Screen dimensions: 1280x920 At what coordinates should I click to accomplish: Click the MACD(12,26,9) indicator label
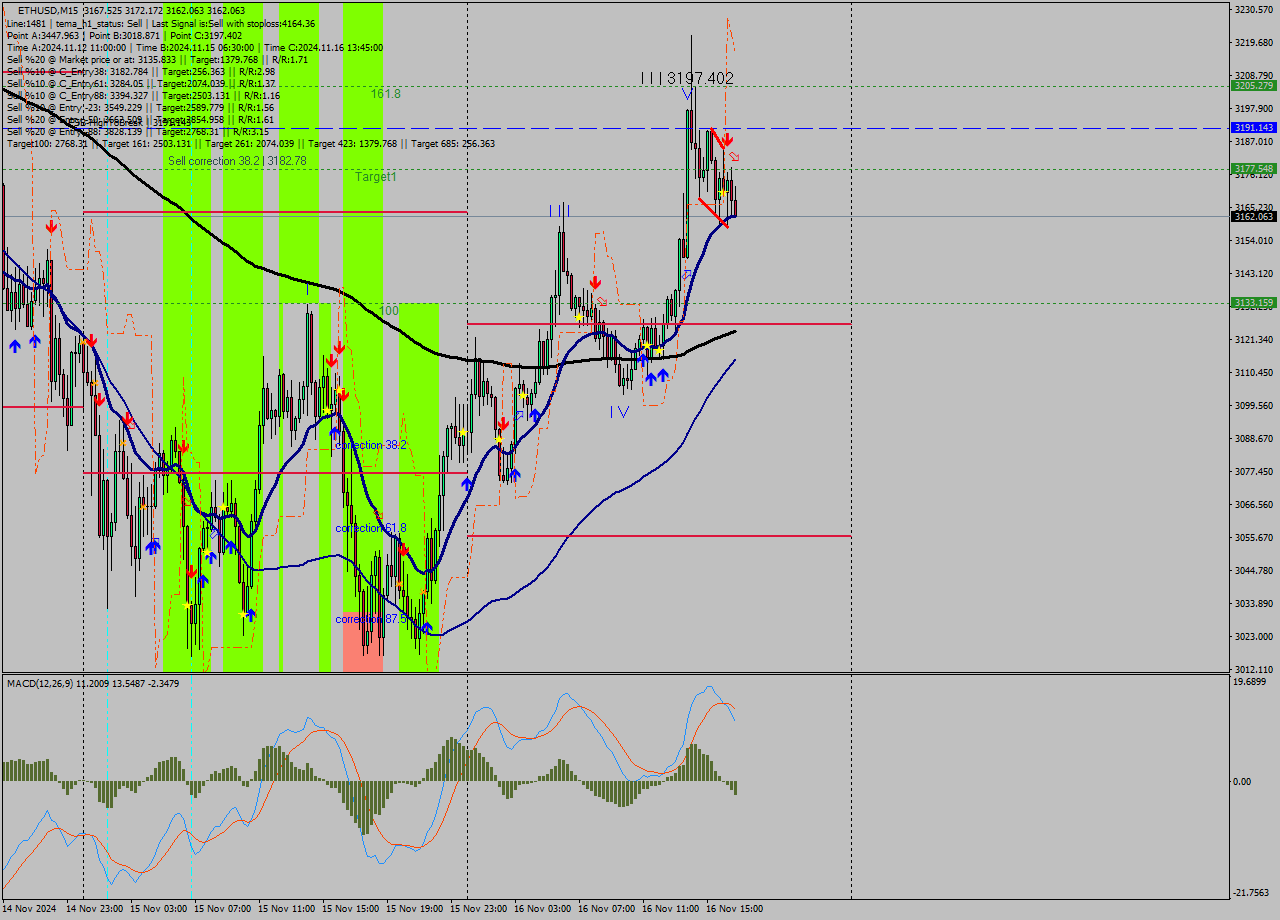click(93, 683)
